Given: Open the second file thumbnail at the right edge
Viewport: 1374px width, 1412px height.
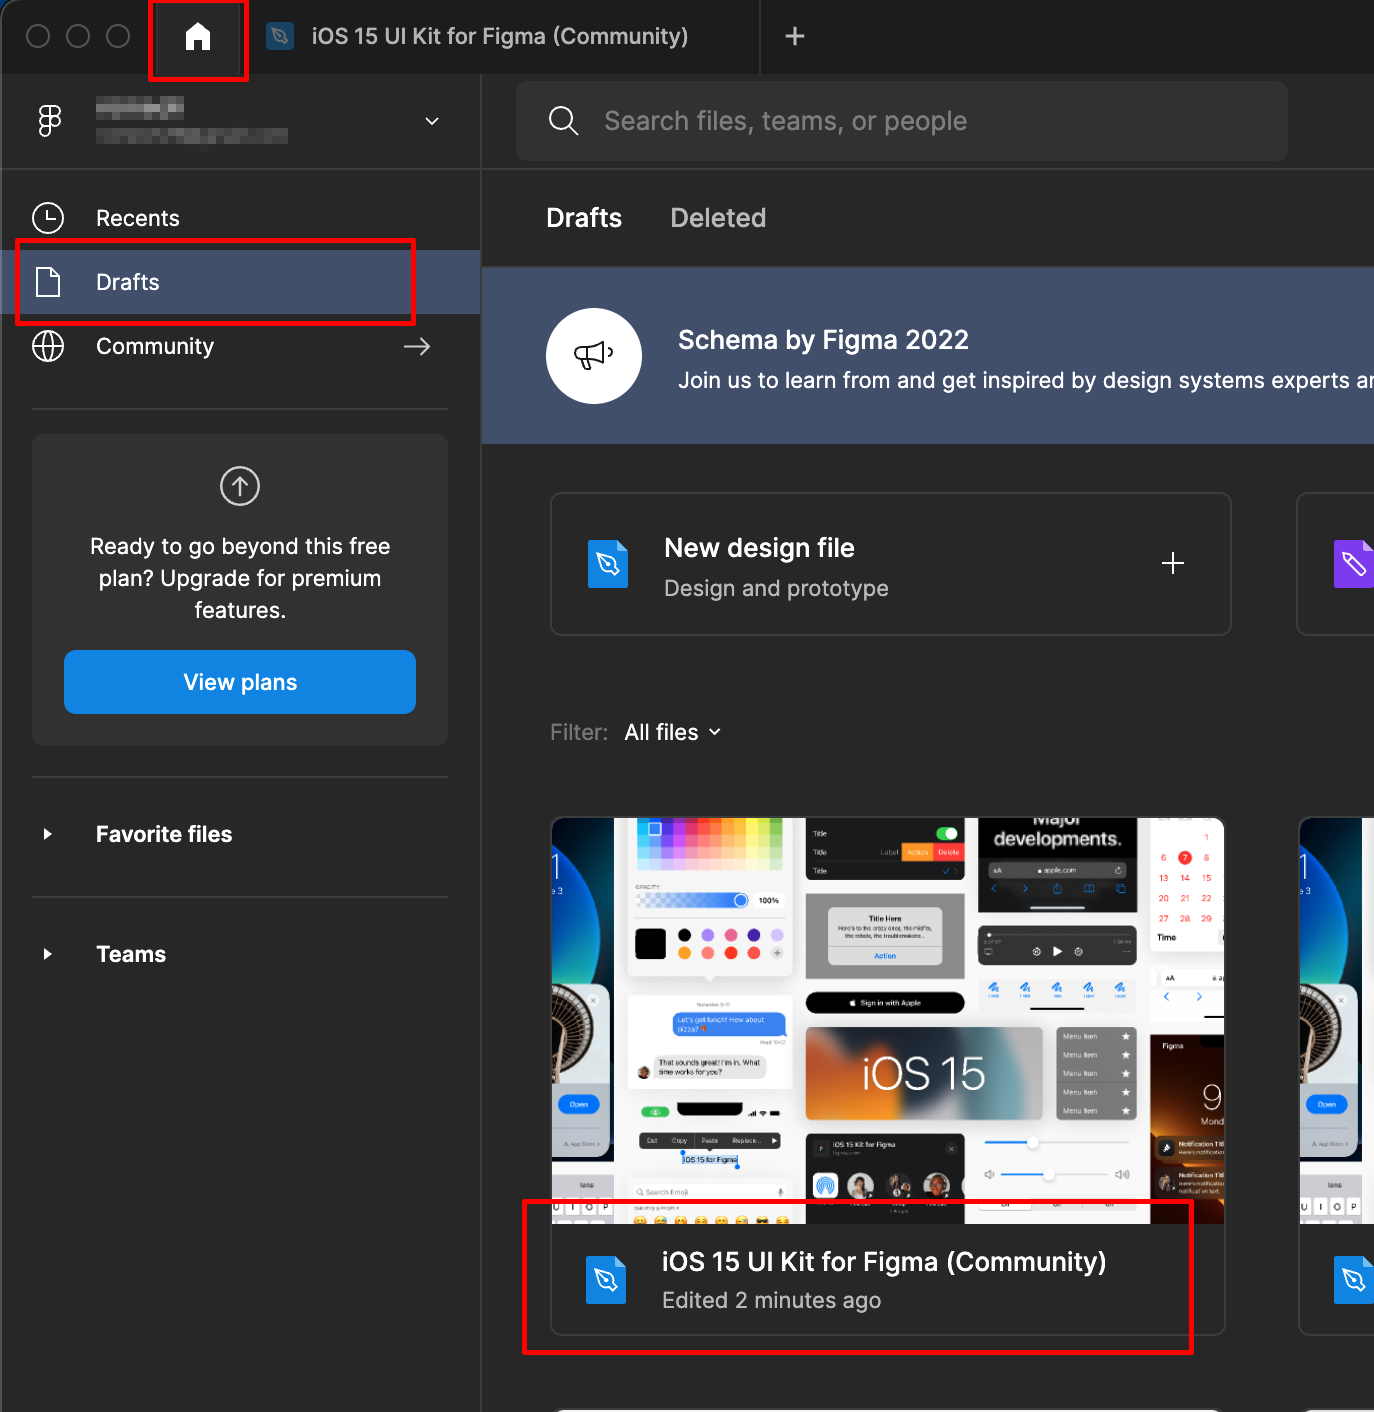Looking at the screenshot, I should point(1336,1020).
